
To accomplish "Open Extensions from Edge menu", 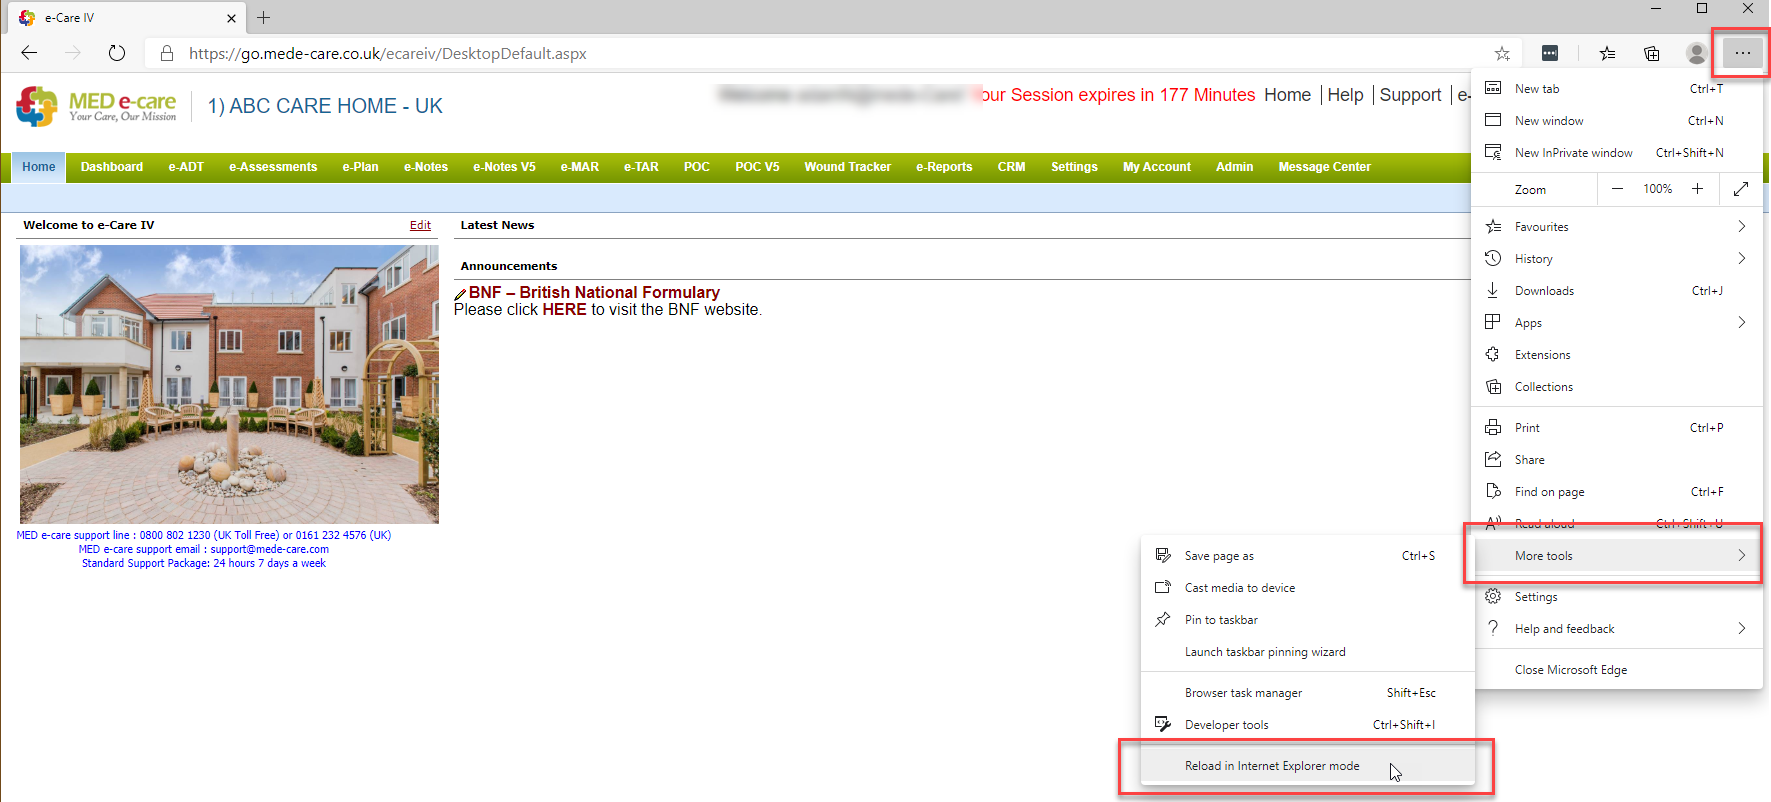I will click(1618, 355).
